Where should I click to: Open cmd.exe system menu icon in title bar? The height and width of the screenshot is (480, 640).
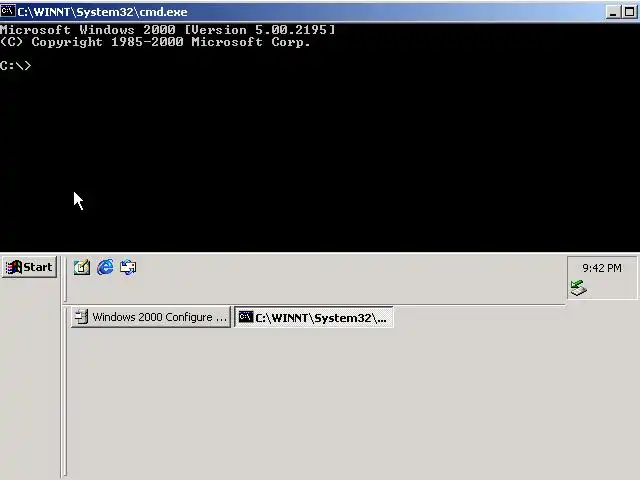(8, 11)
